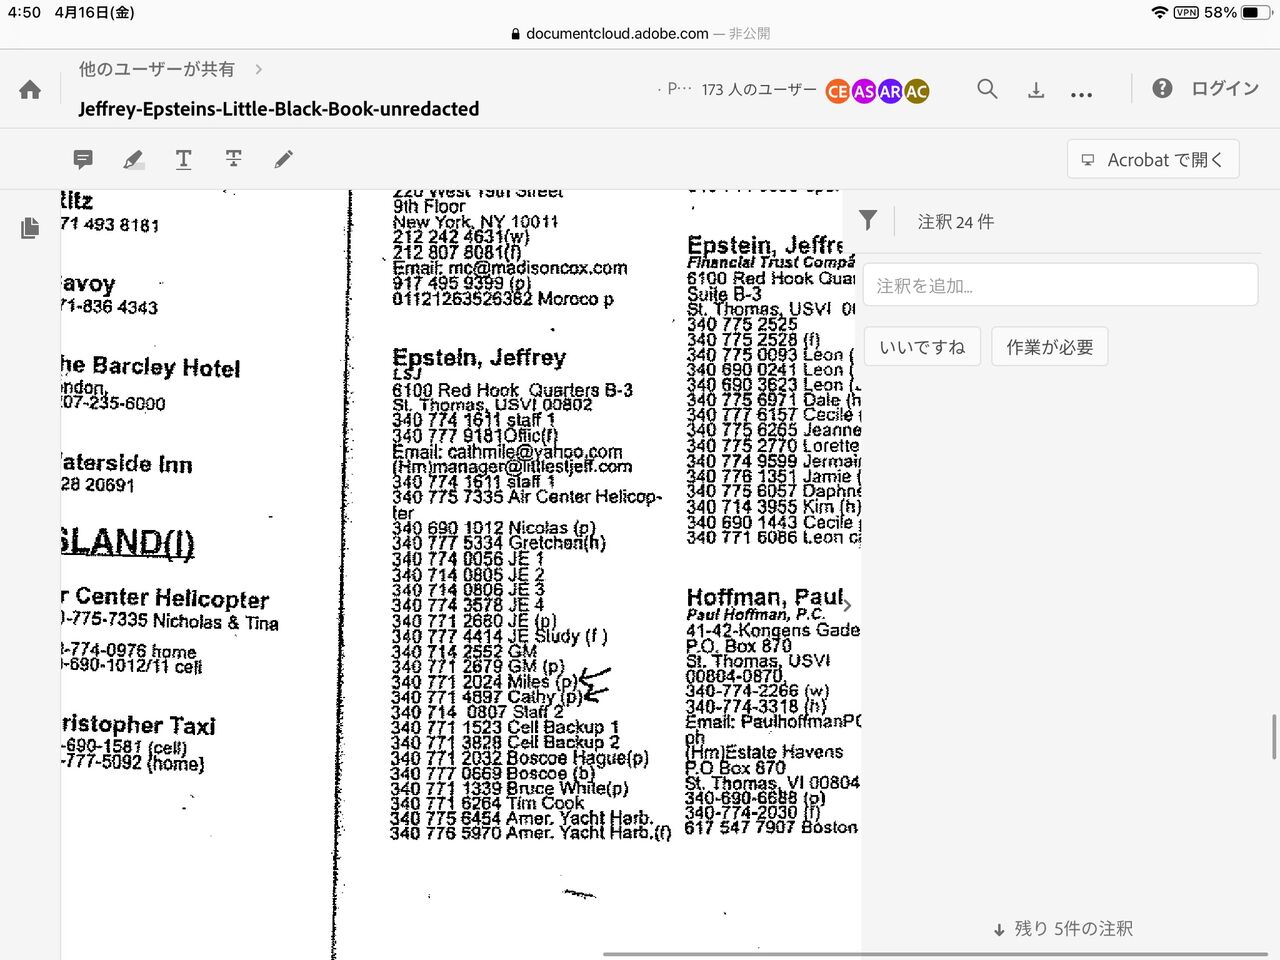Open the search magnifier in the header
Viewport: 1280px width, 960px height.
(x=987, y=89)
